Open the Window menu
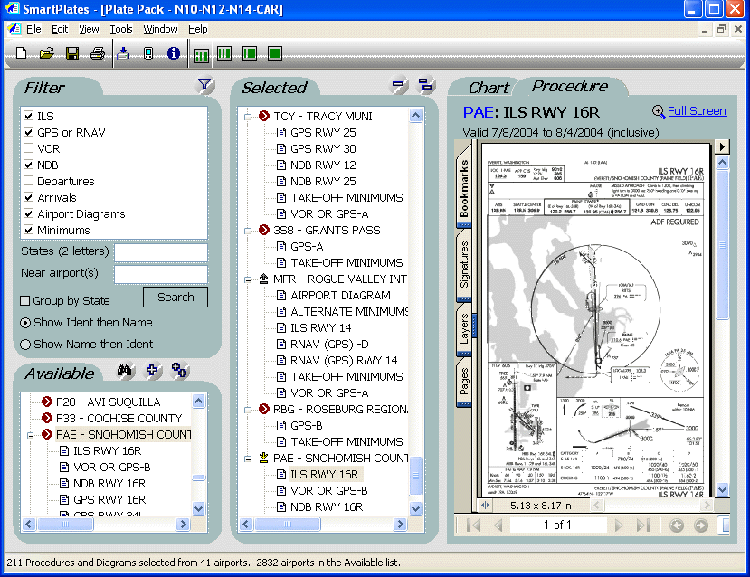 (x=160, y=29)
